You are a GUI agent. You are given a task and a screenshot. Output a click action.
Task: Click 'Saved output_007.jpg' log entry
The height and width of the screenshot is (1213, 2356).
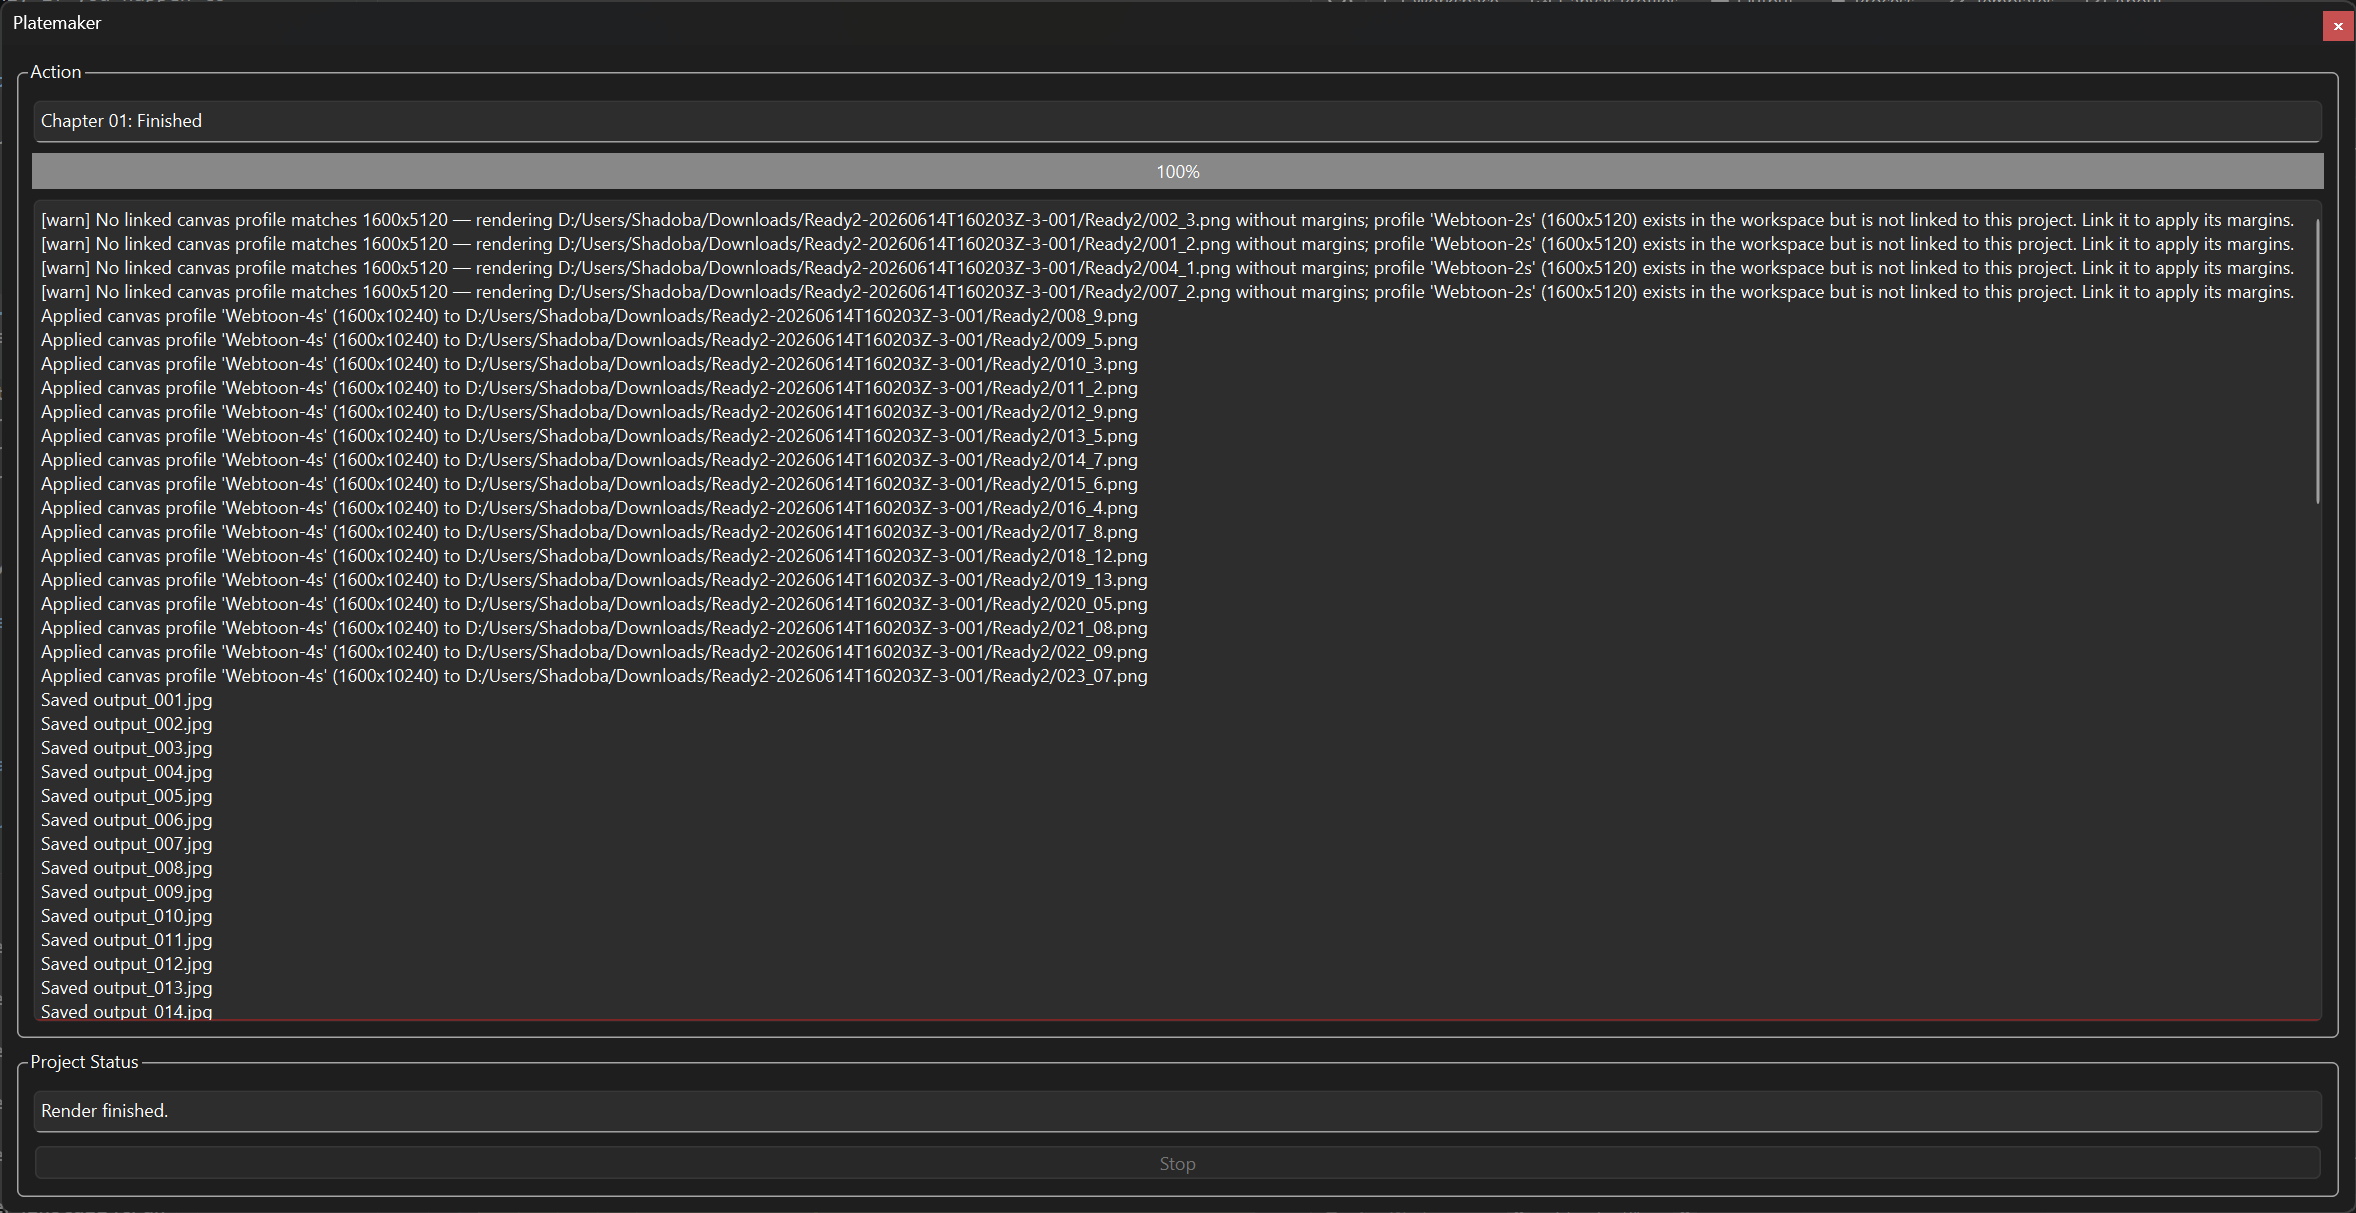[x=127, y=844]
